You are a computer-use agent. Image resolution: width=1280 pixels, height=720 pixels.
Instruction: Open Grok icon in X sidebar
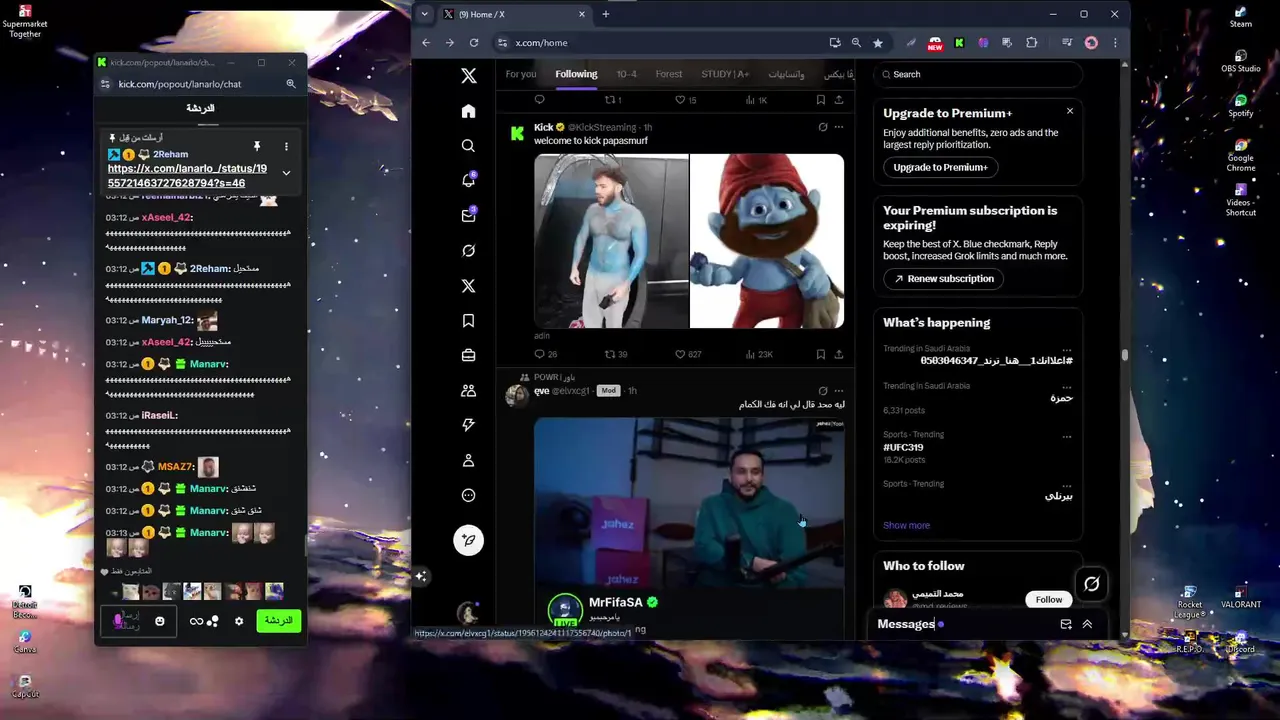tap(468, 251)
